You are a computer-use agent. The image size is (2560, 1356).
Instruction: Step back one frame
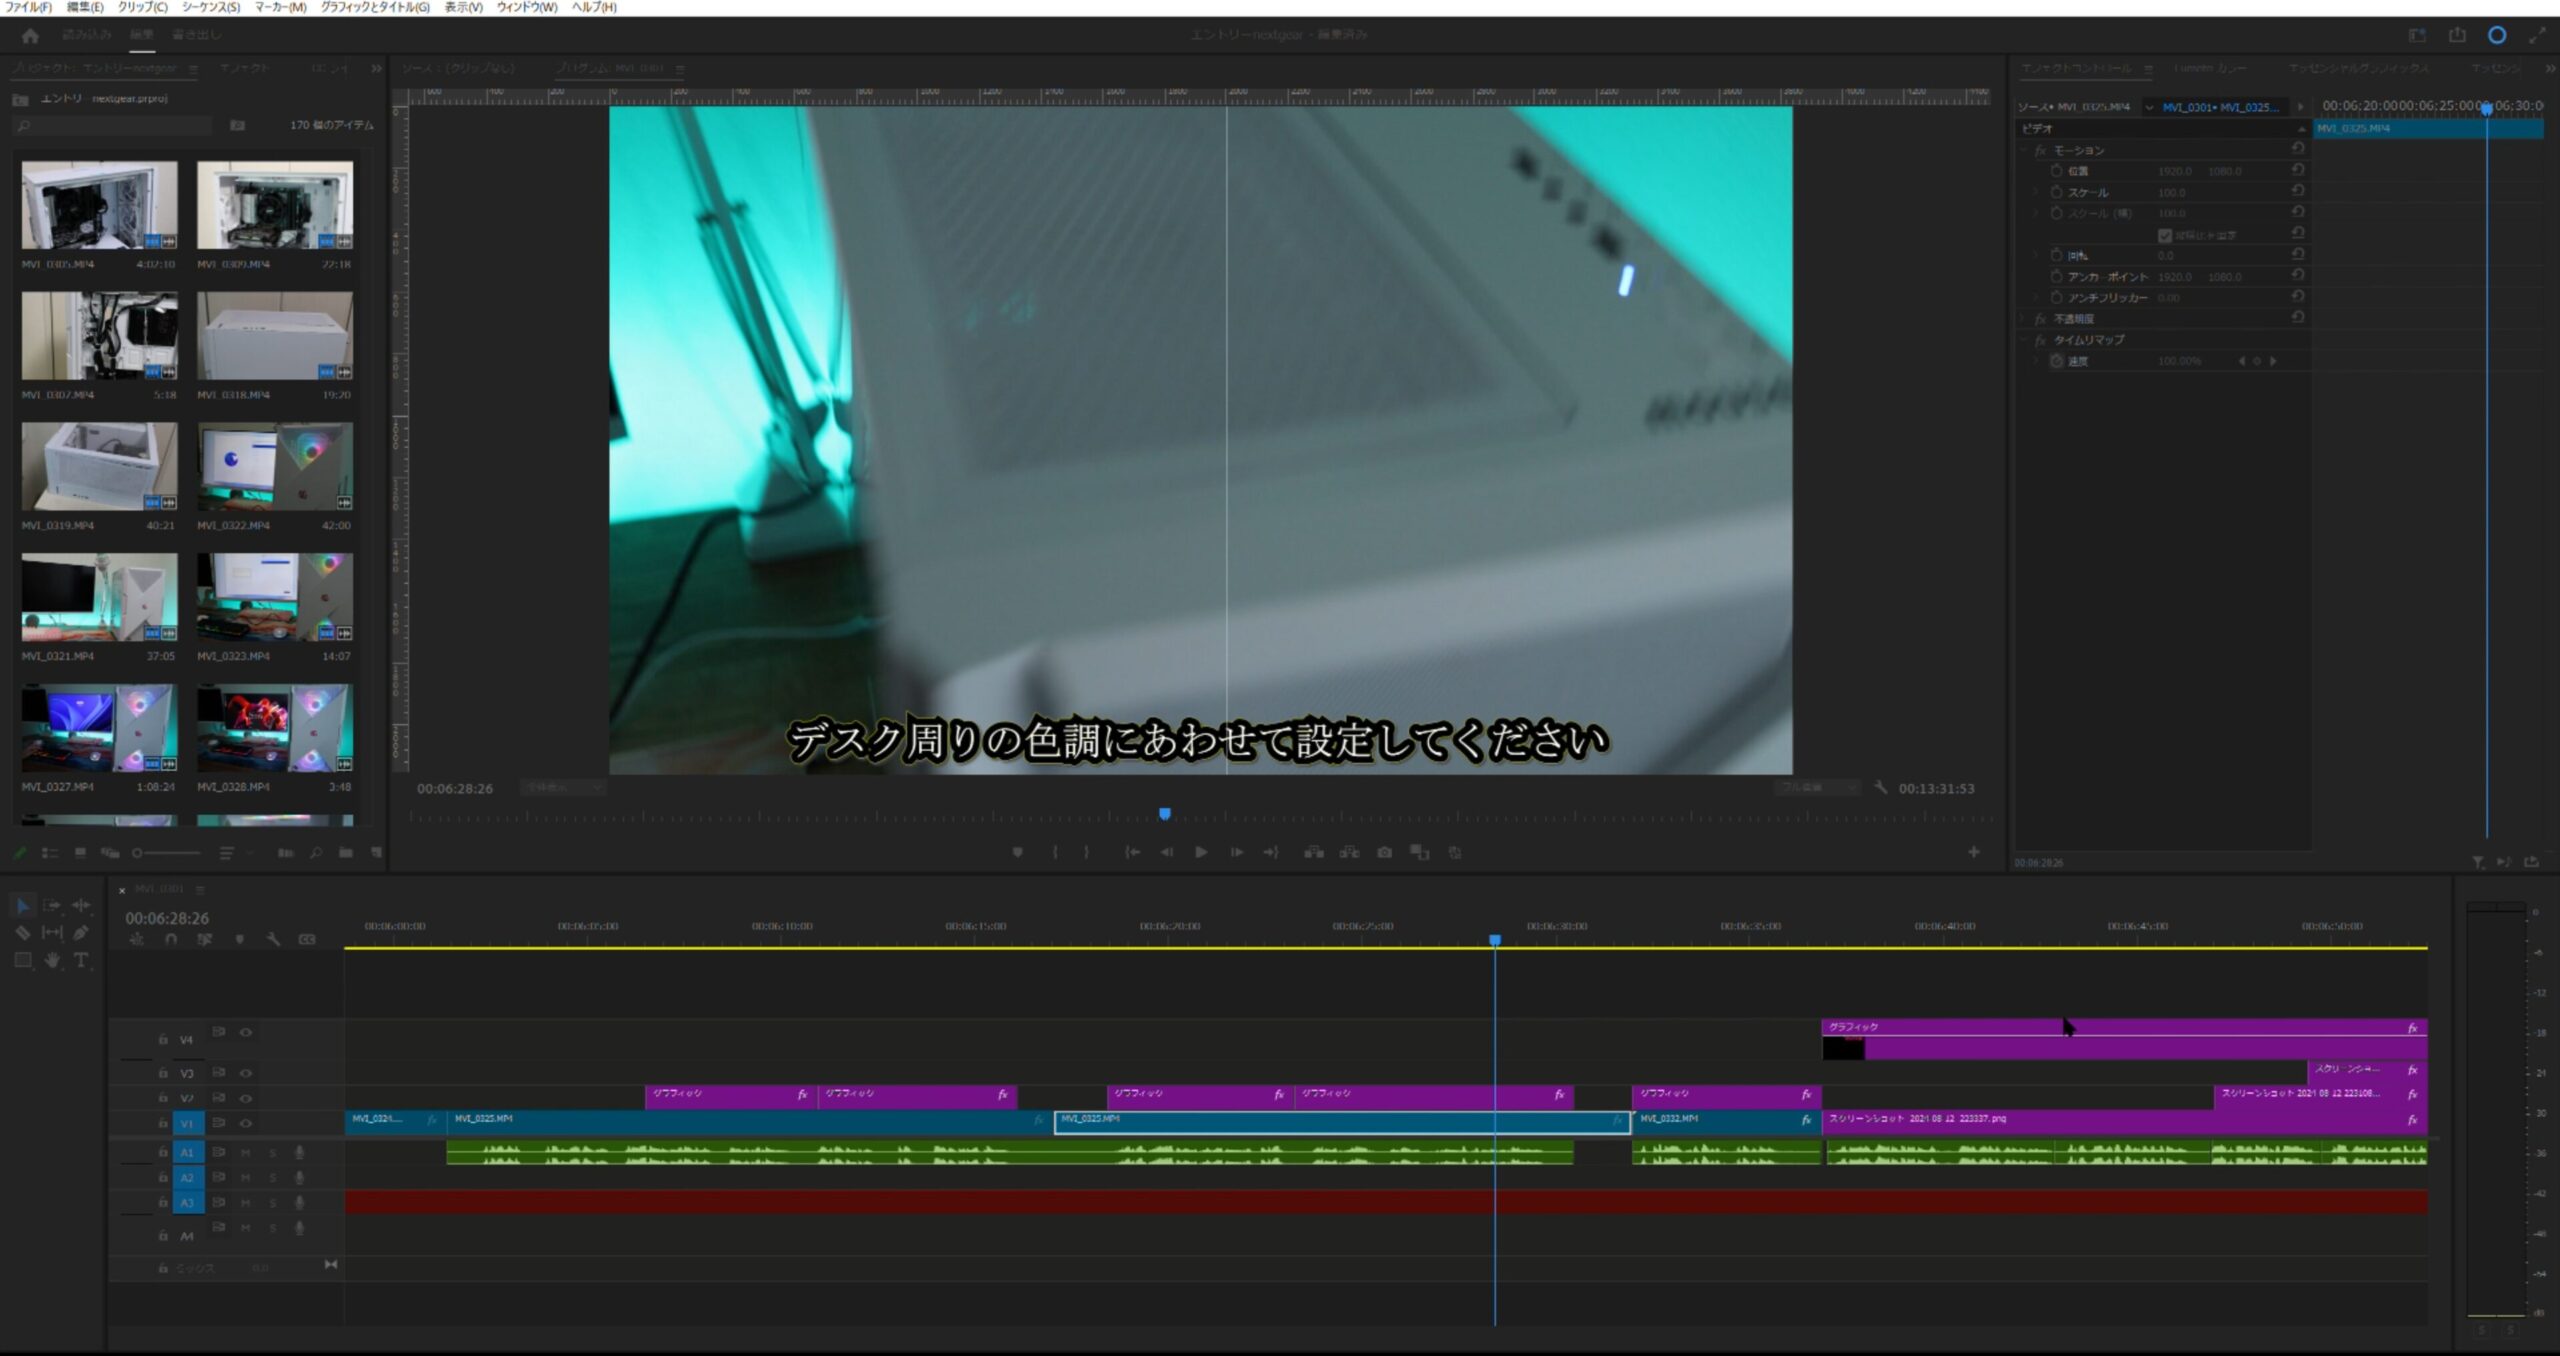(x=1166, y=852)
